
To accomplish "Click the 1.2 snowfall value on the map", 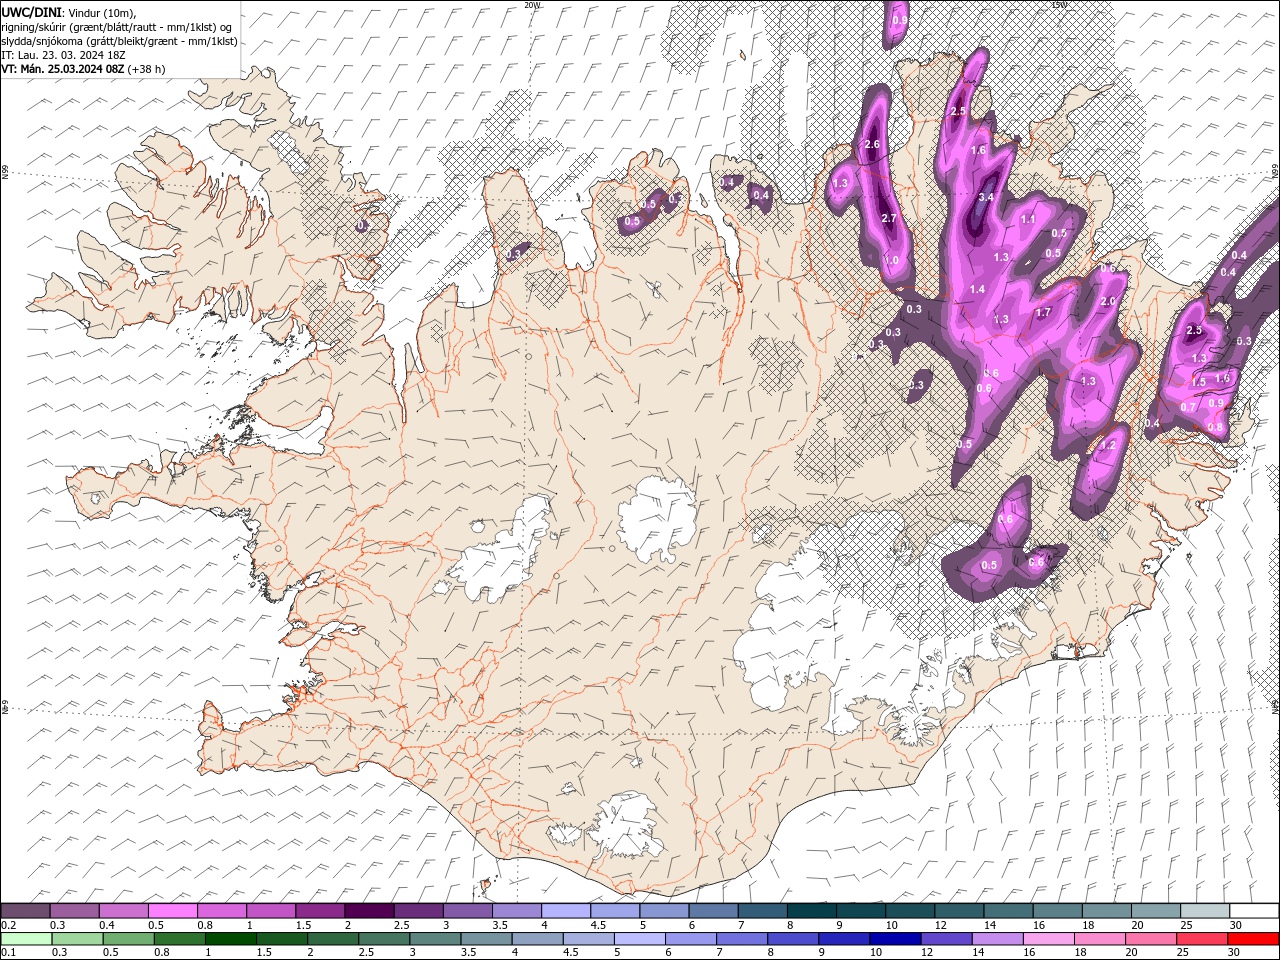I will 1107,446.
